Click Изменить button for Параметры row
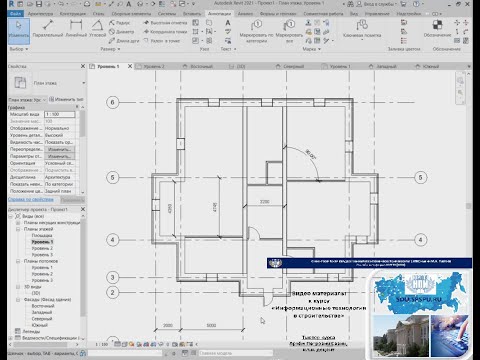Screen dimensions: 480x360 click(59, 156)
